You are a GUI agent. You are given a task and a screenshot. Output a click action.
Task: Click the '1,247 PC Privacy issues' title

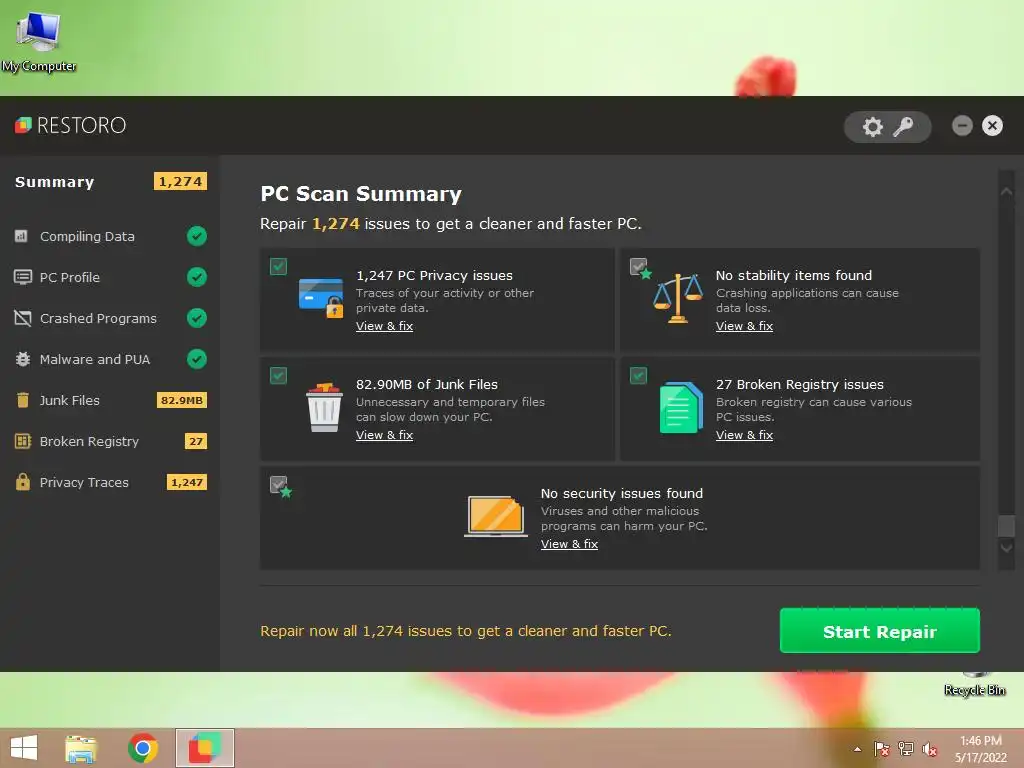(x=434, y=276)
